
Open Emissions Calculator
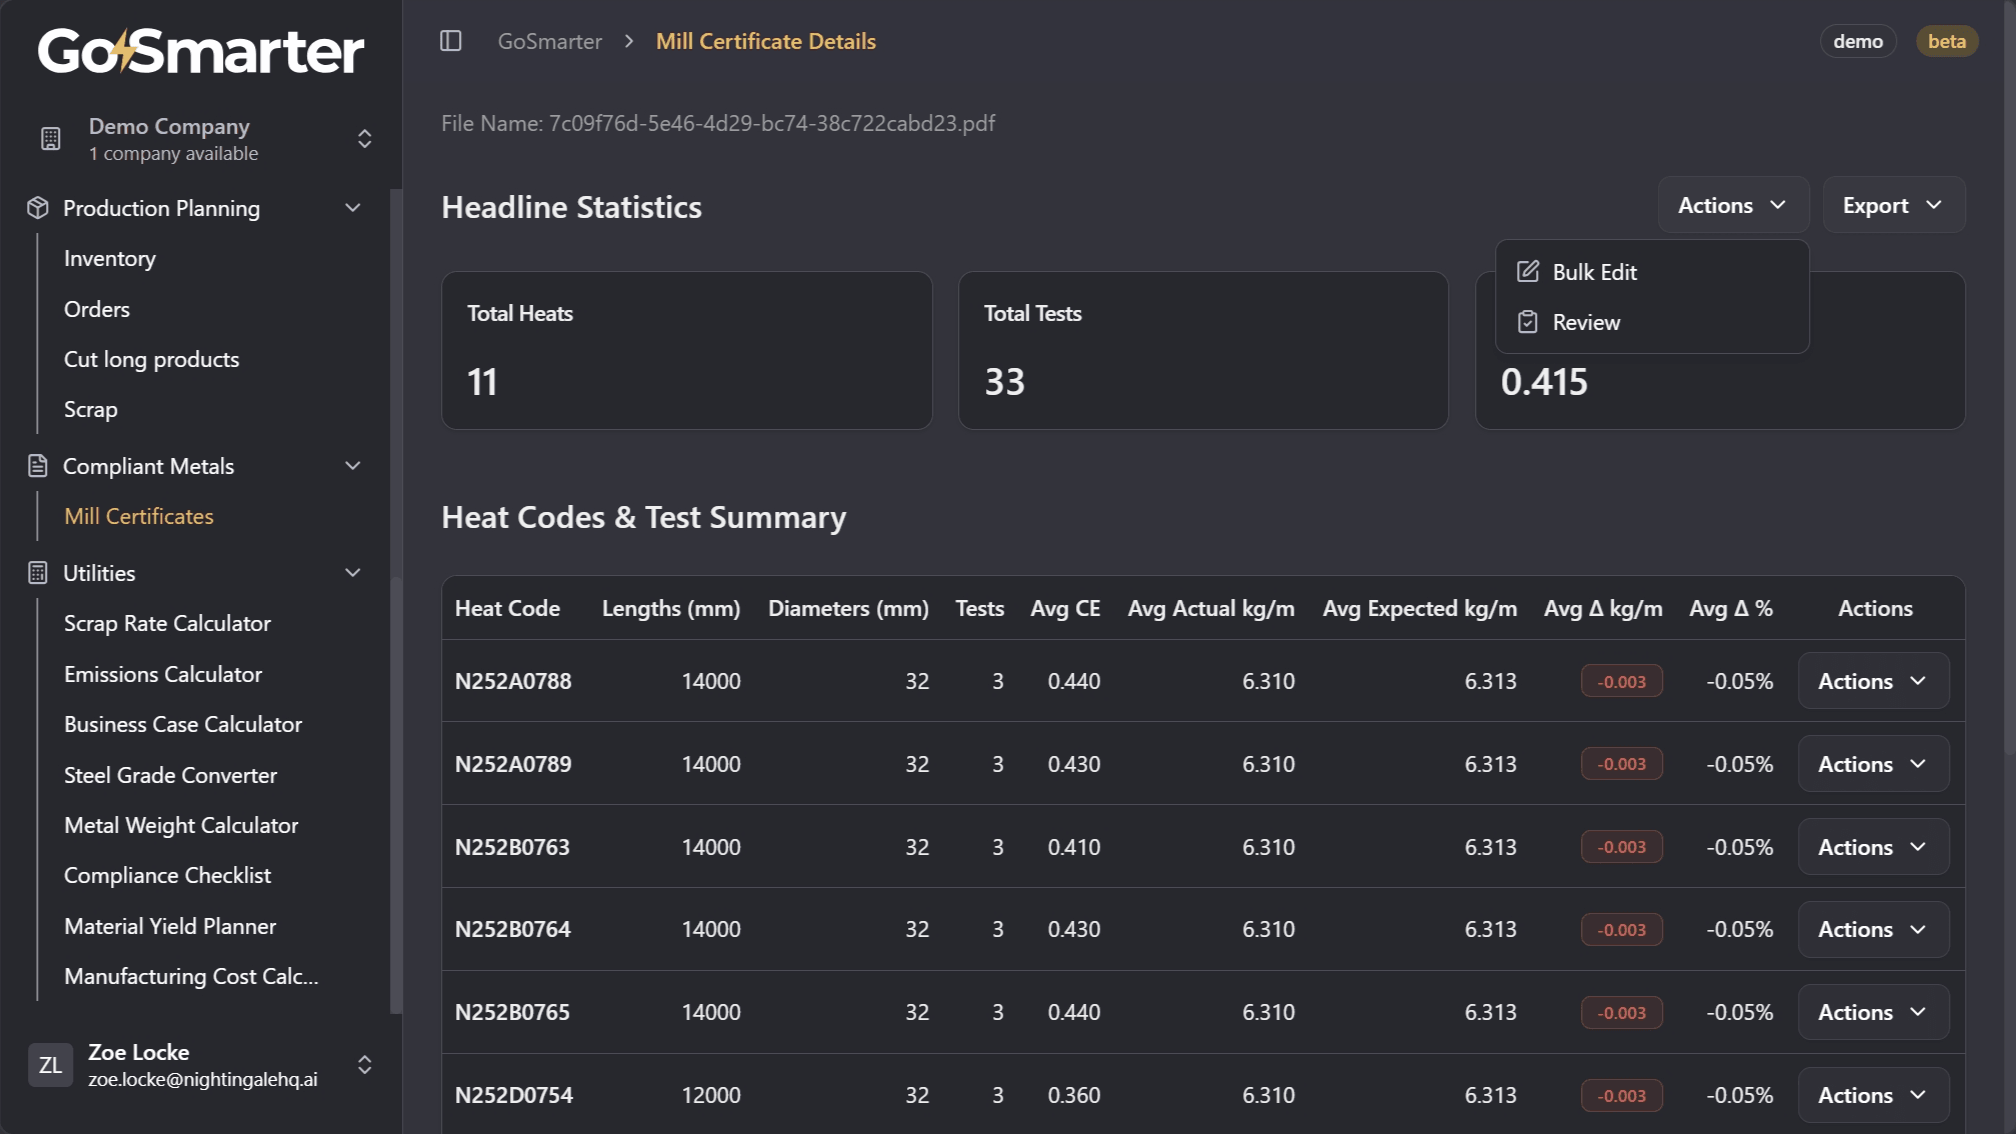163,674
